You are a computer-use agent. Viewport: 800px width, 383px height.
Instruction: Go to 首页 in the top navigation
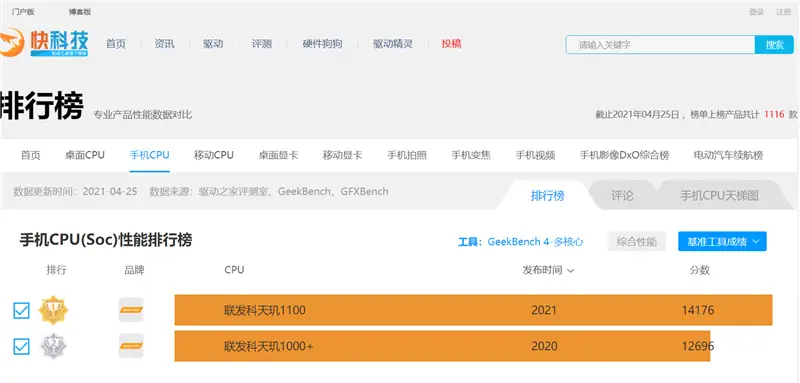pyautogui.click(x=116, y=44)
